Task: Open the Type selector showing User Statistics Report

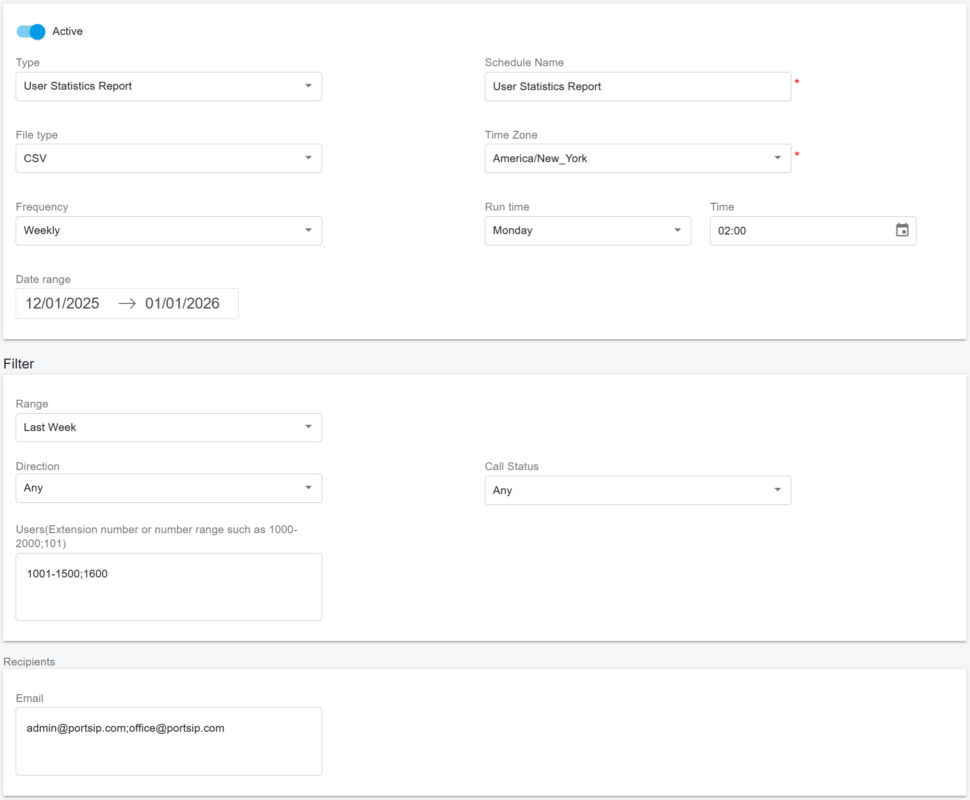Action: click(x=168, y=86)
